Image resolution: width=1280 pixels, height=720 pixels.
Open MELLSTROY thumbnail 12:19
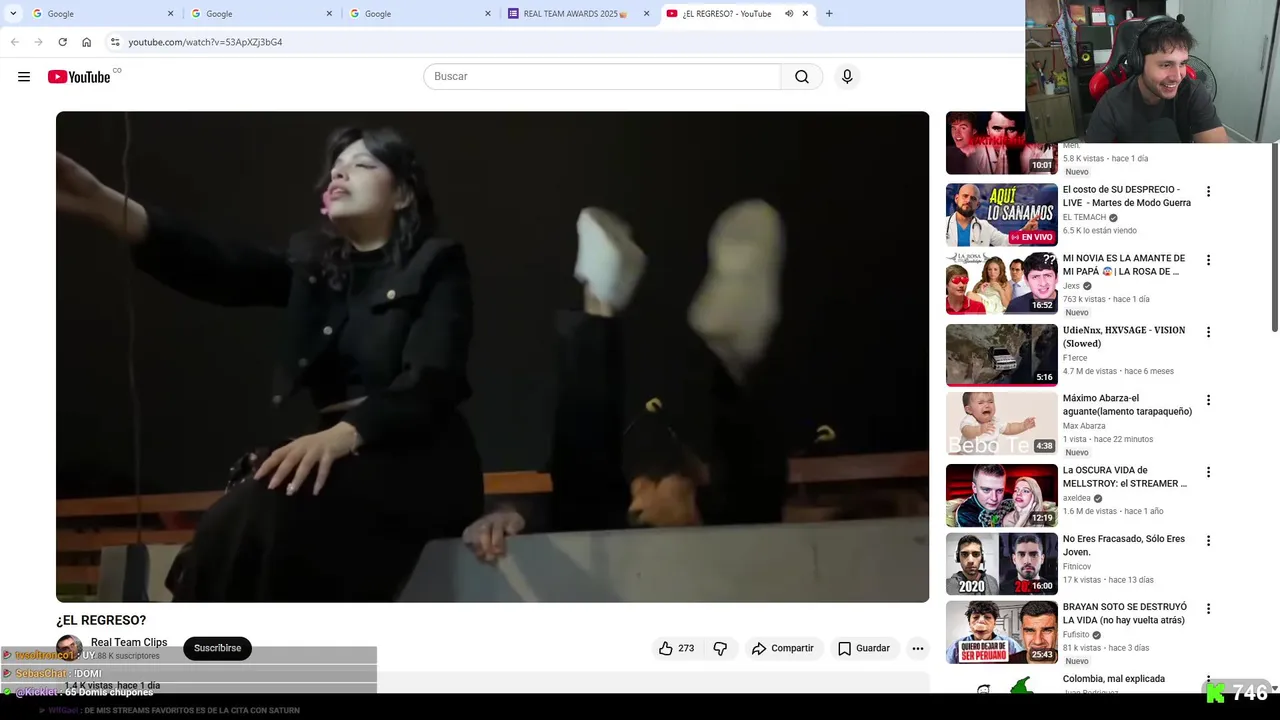[x=1001, y=496]
